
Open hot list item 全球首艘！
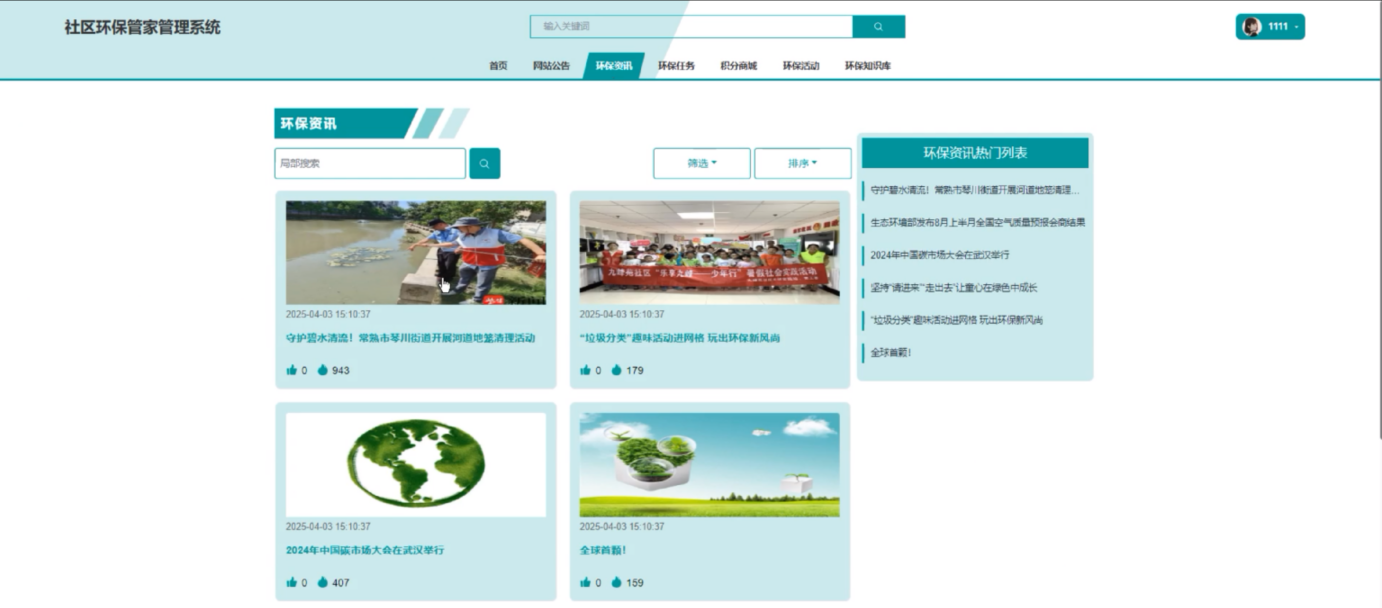pyautogui.click(x=890, y=352)
